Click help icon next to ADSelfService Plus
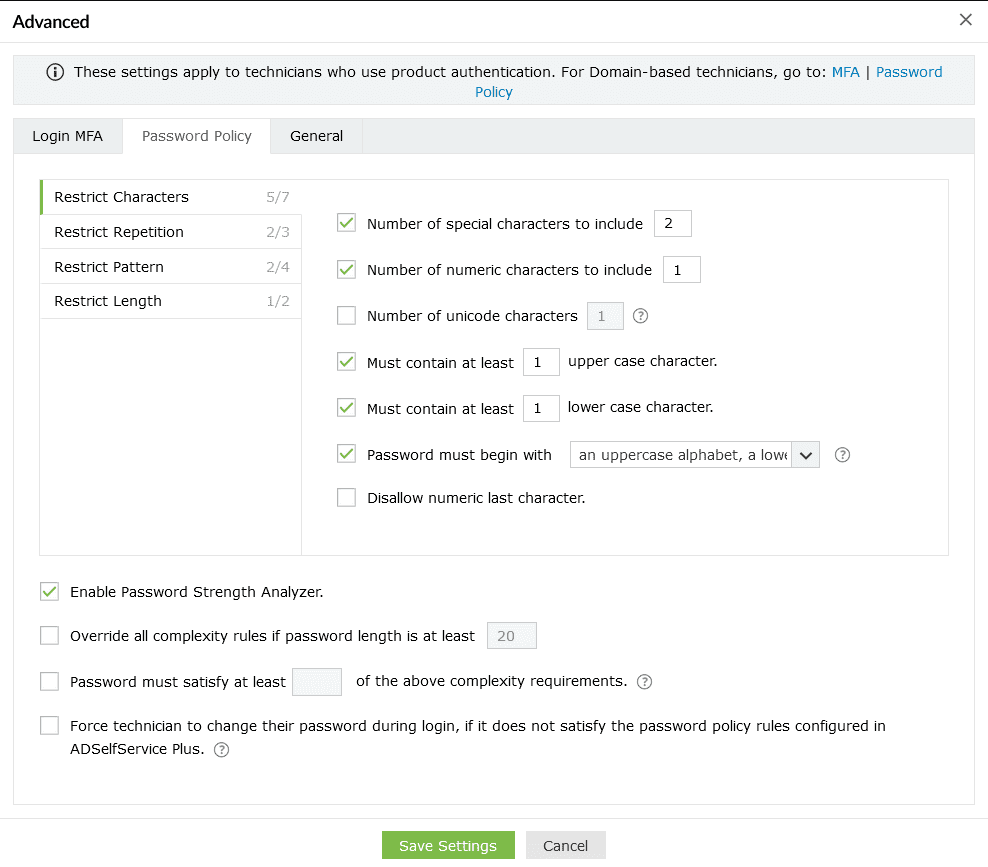The height and width of the screenshot is (867, 988). pos(222,750)
